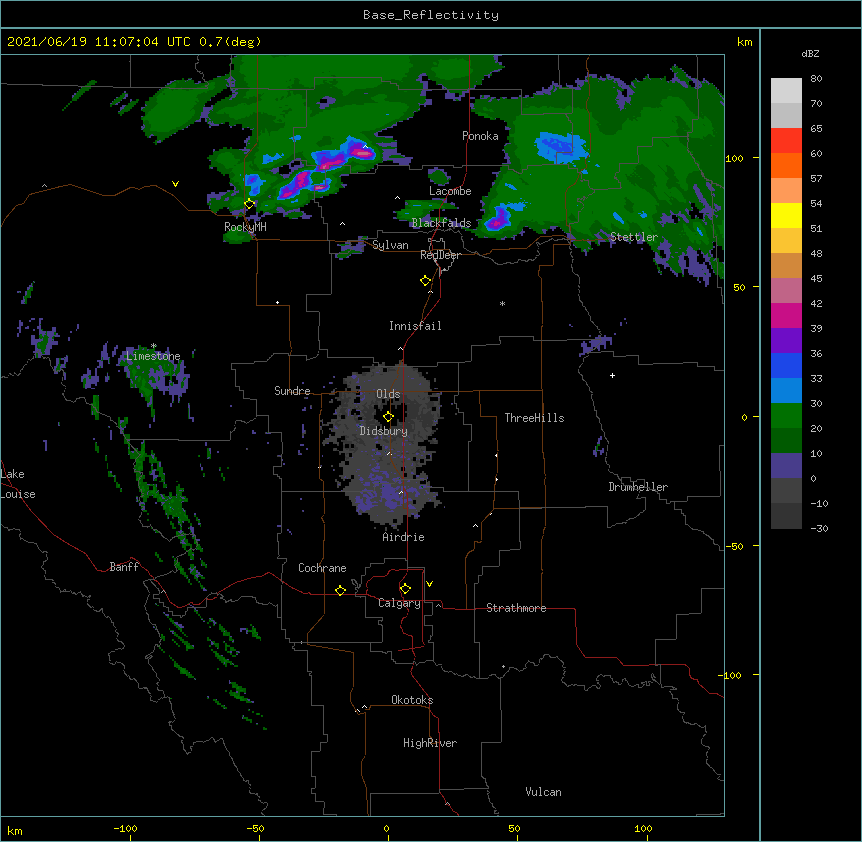Click the white plus marker north of Drumheller
This screenshot has width=862, height=842.
[x=612, y=375]
